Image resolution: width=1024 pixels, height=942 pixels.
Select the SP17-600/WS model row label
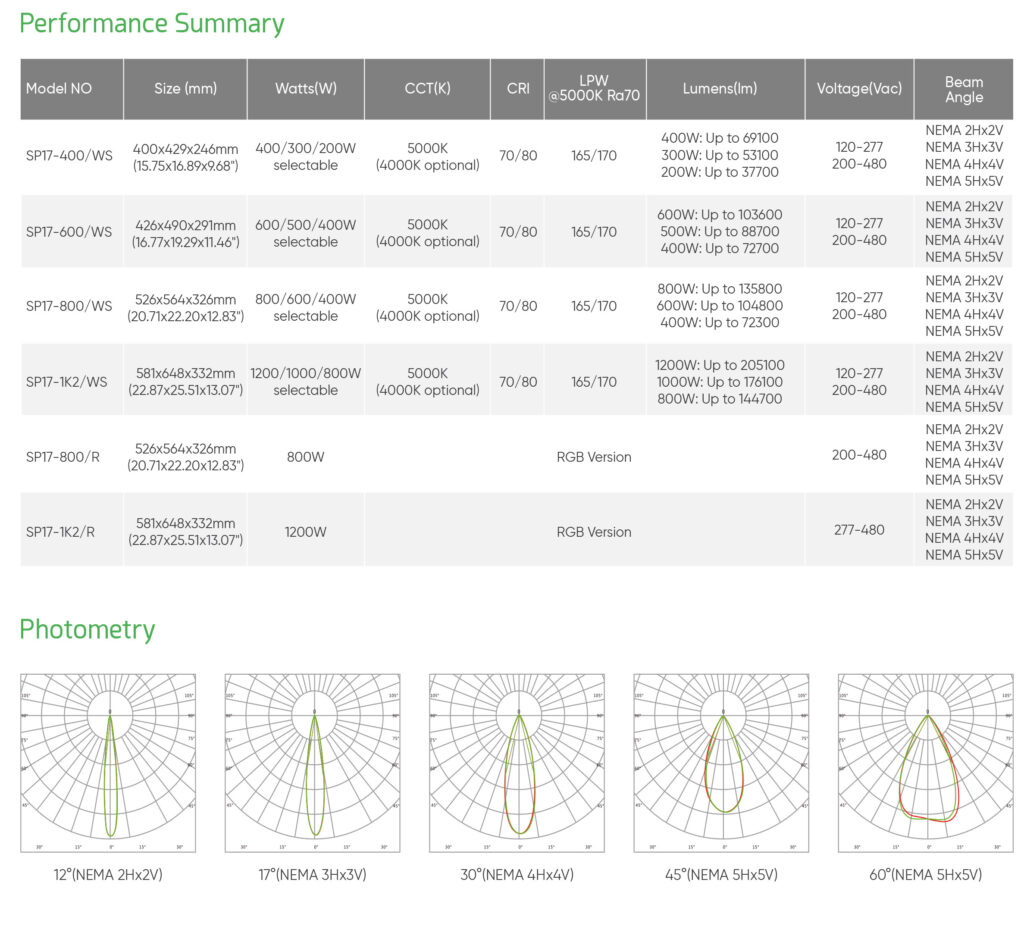[69, 232]
